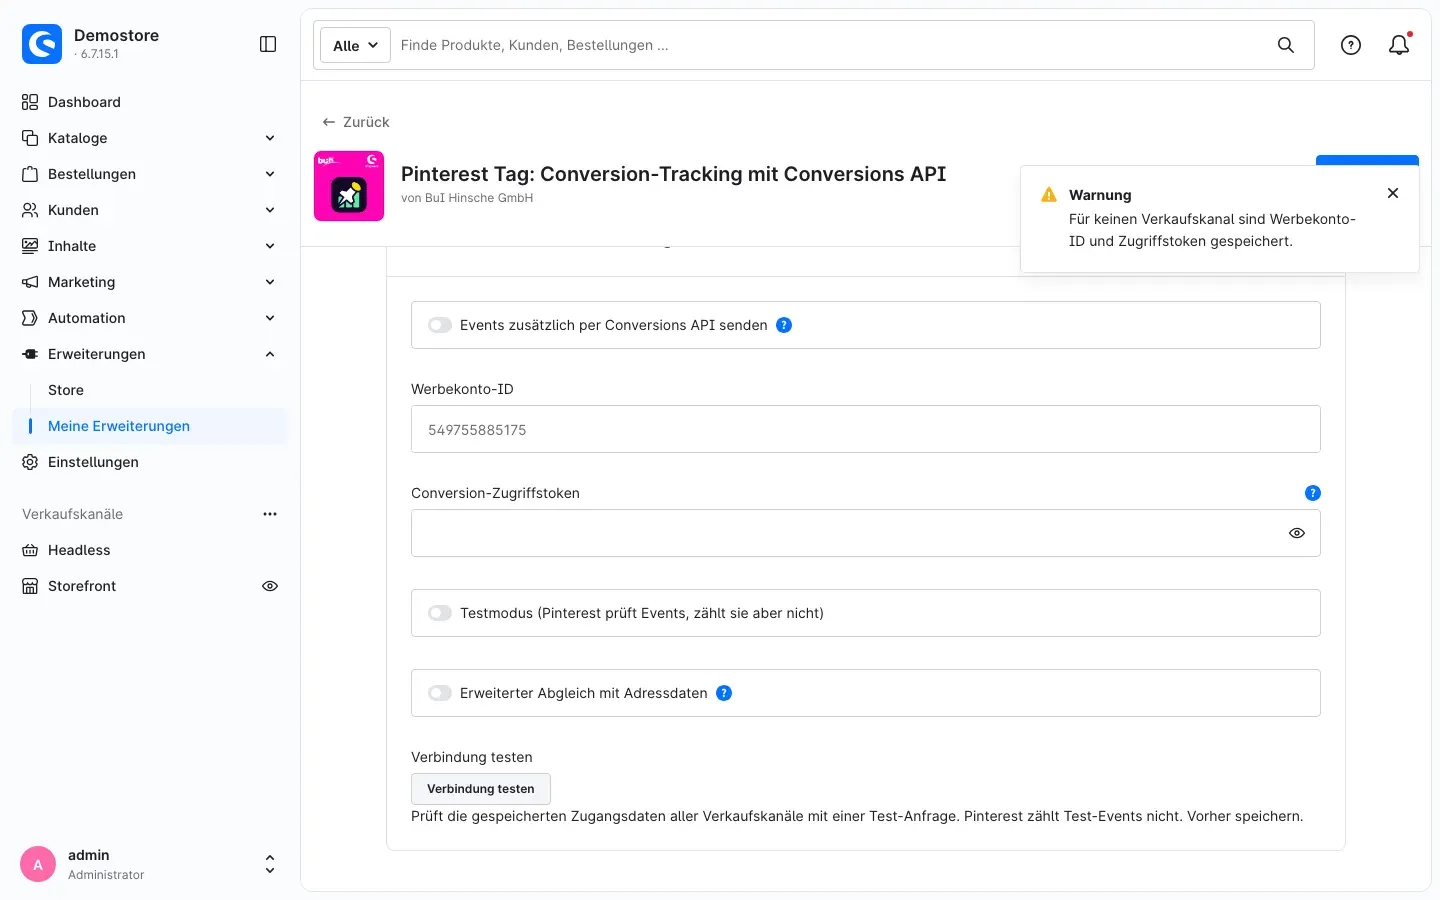
Task: Click the Pinterest Tag plugin thumbnail
Action: [349, 186]
